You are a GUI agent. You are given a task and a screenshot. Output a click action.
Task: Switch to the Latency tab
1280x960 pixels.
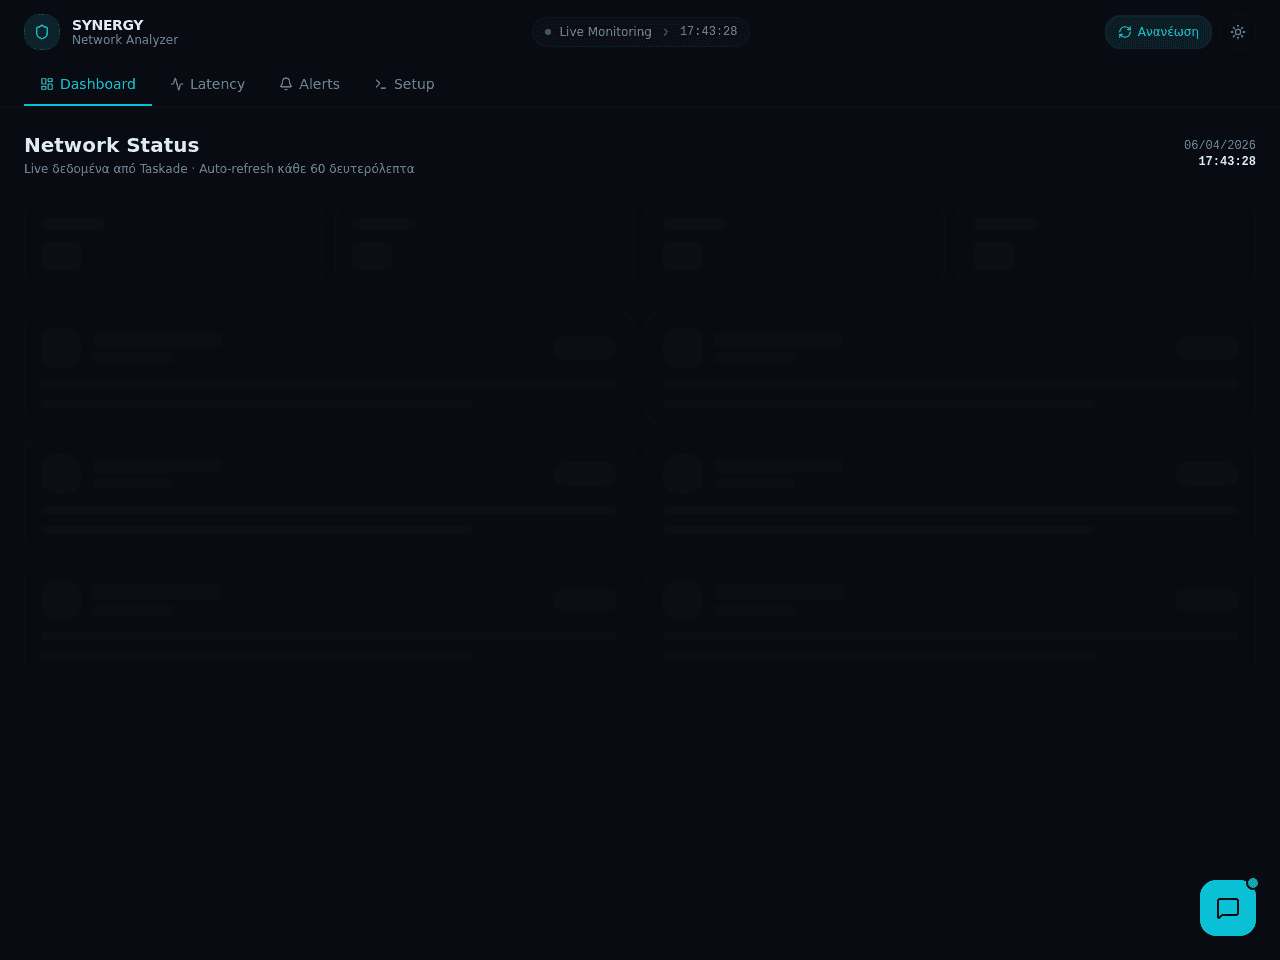point(207,84)
